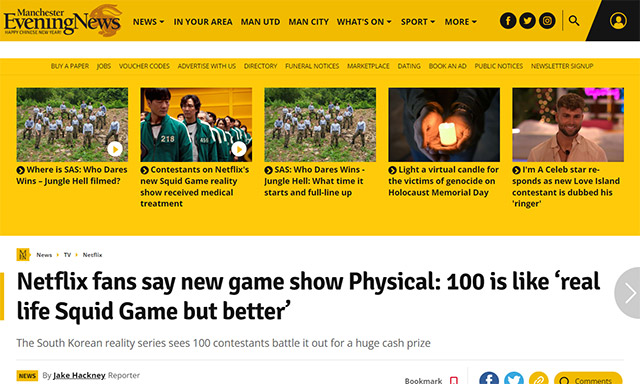Copy article link with chain icon
The image size is (640, 384).
[x=539, y=379]
